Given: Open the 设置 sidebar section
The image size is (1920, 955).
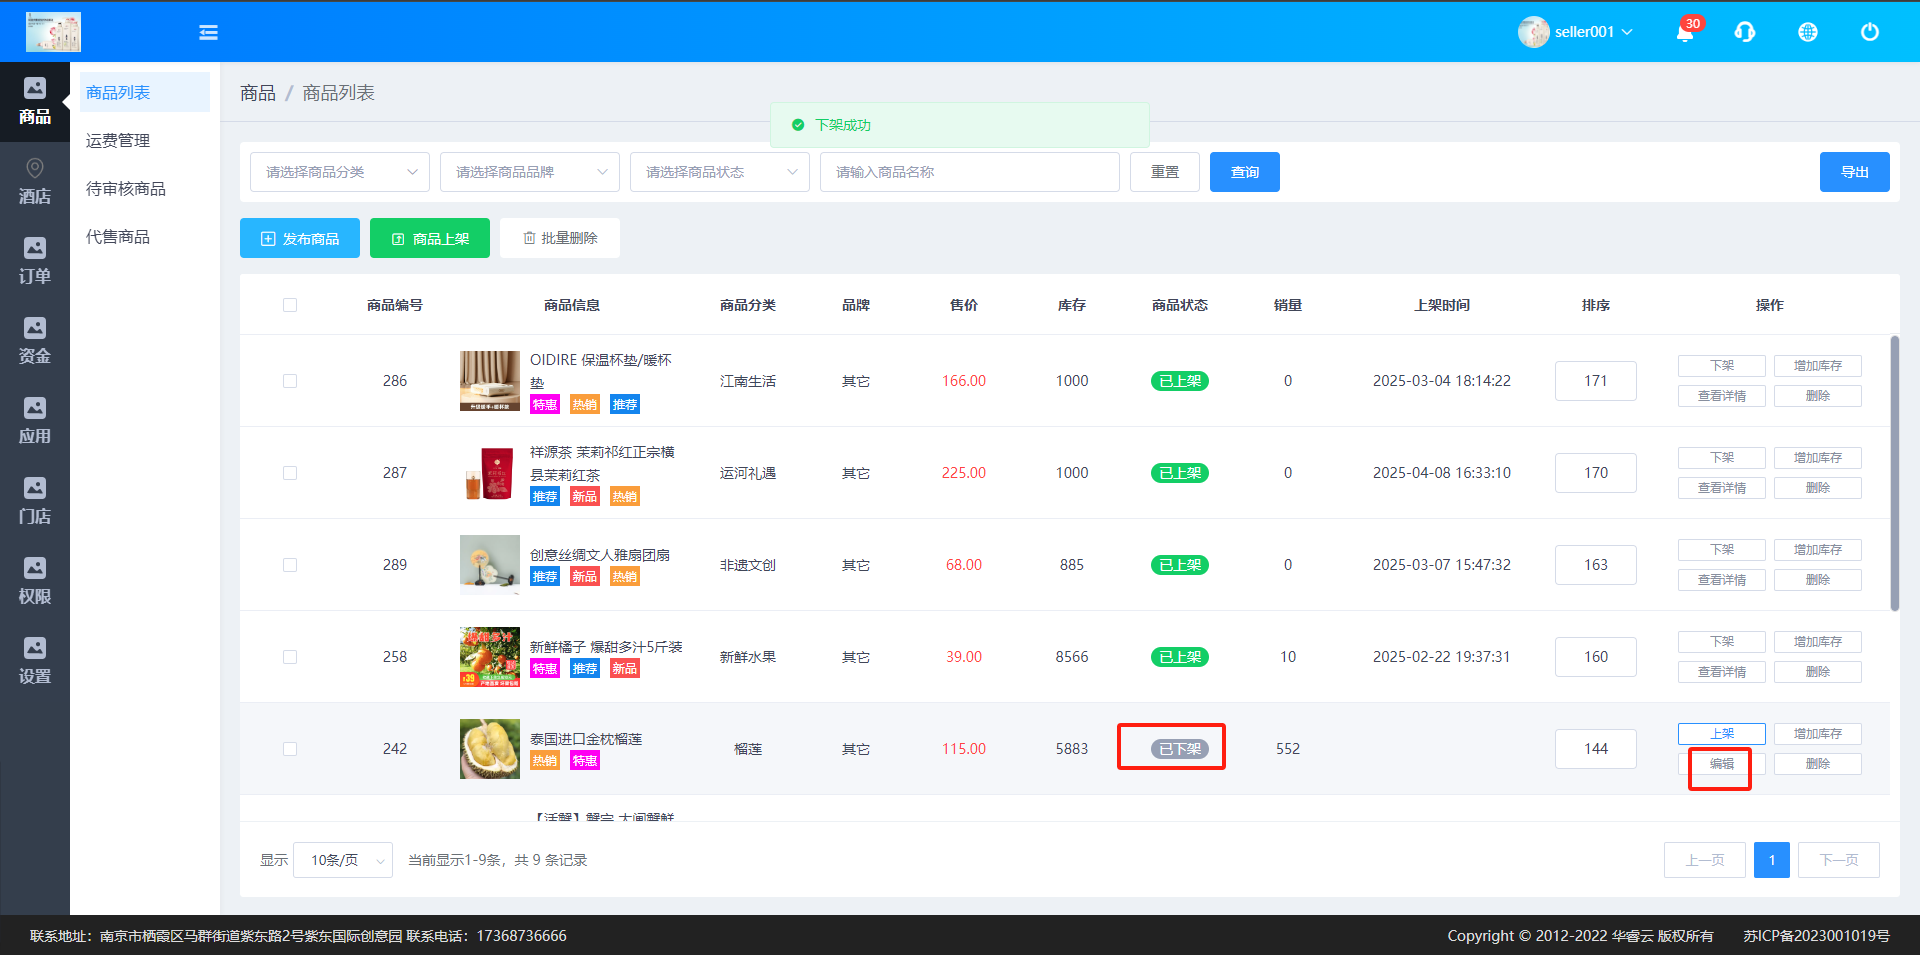Looking at the screenshot, I should point(35,661).
